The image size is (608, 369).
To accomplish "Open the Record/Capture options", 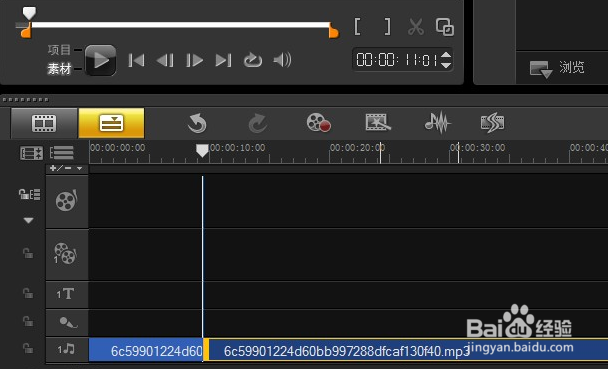I will point(318,123).
